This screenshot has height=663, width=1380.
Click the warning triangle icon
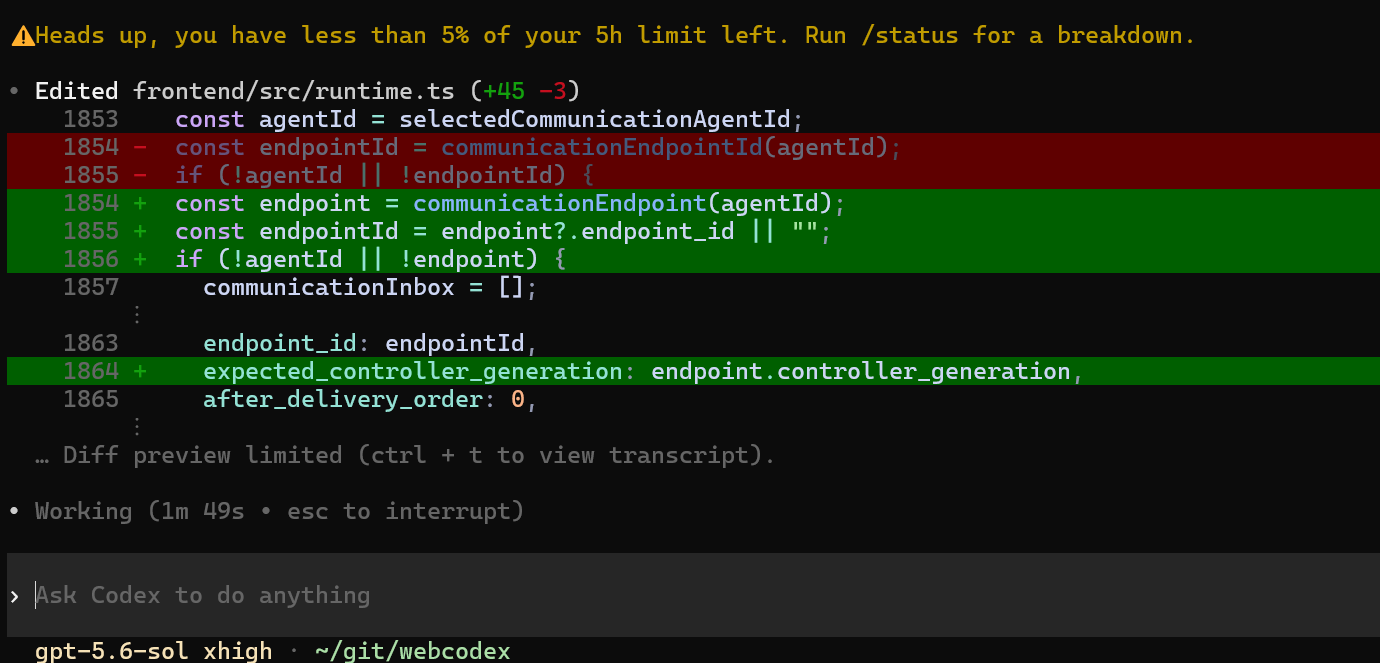click(22, 37)
